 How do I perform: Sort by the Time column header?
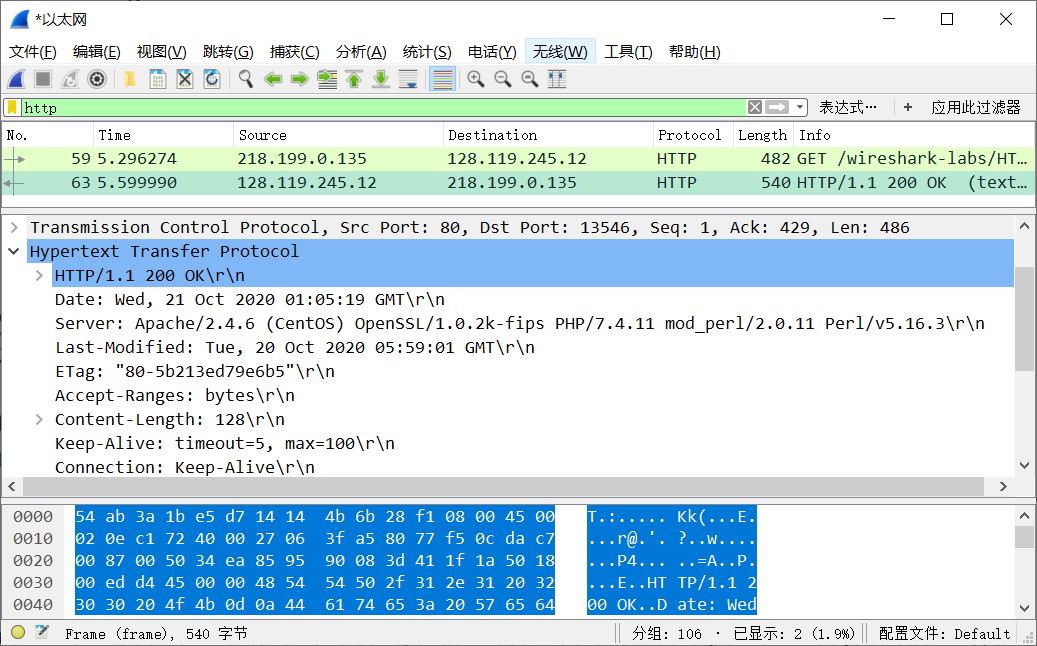tap(163, 136)
